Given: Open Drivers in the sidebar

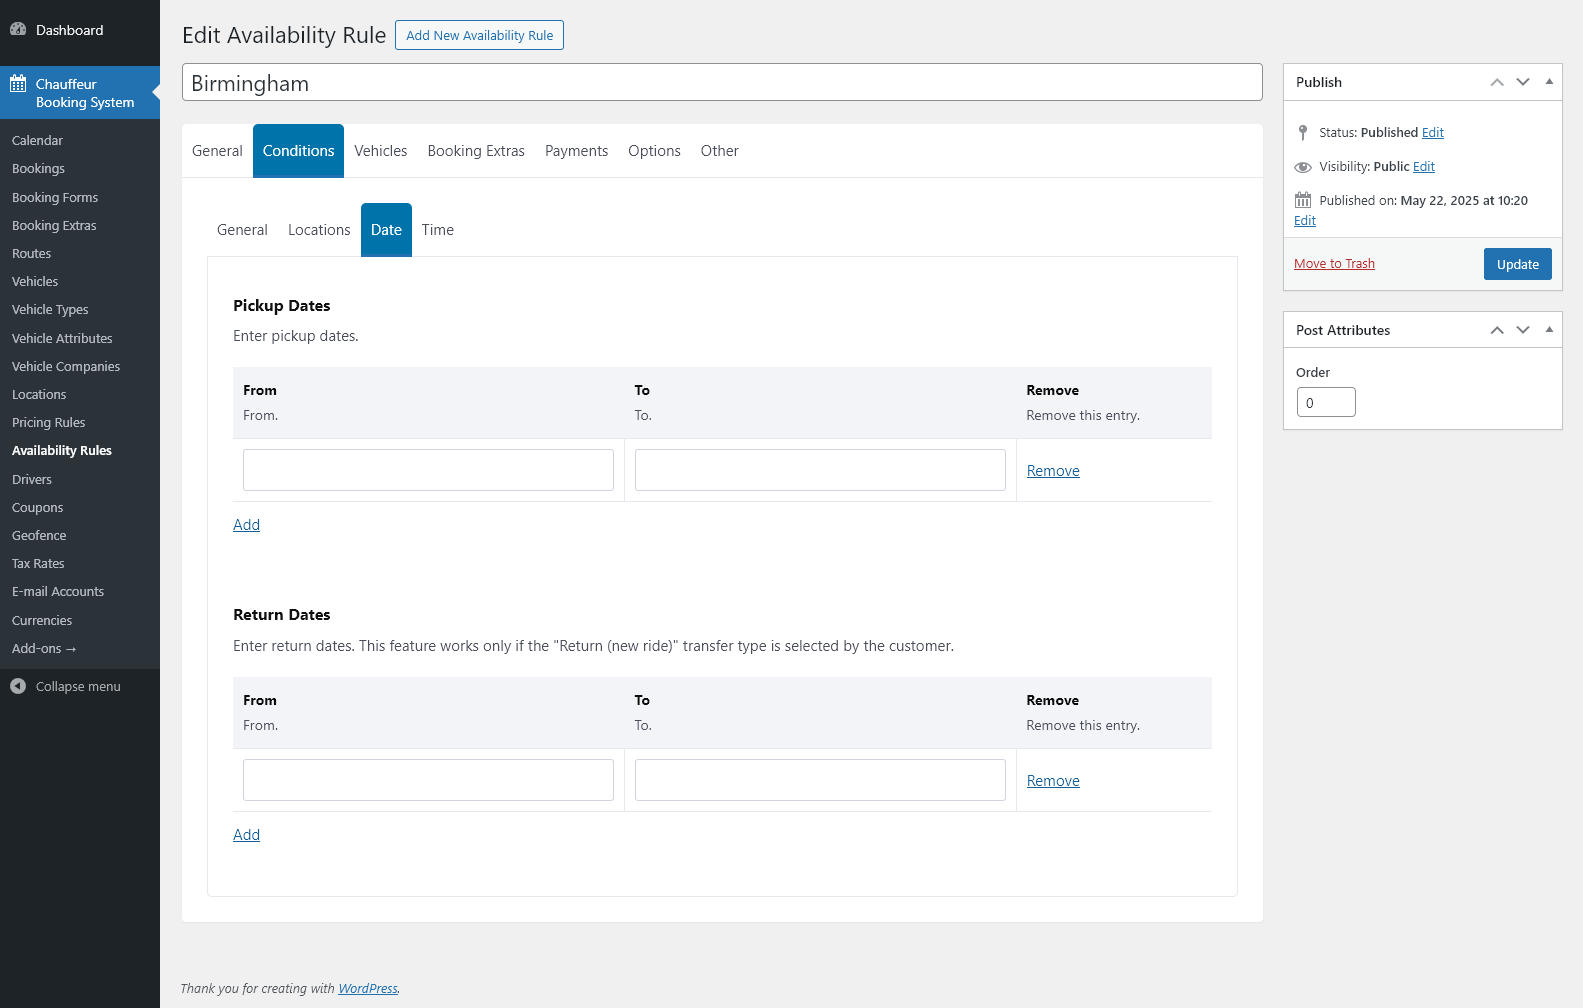Looking at the screenshot, I should click(x=32, y=480).
